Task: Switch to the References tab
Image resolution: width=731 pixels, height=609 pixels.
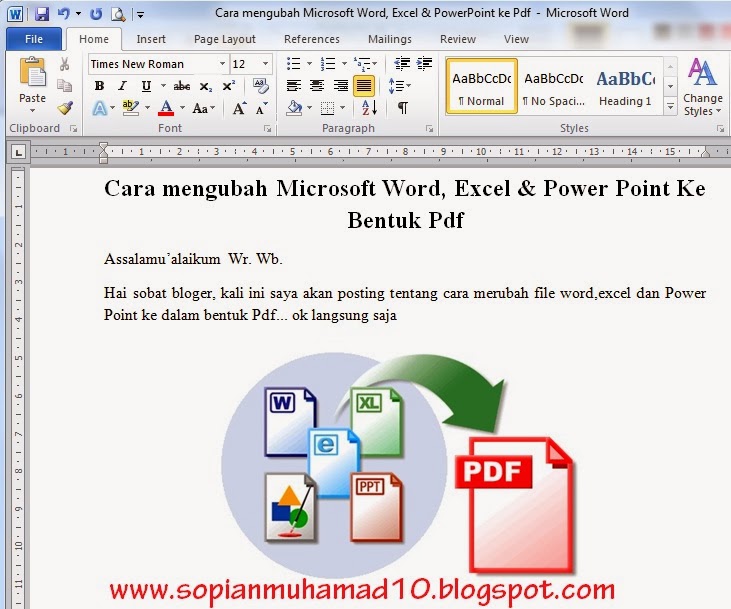Action: [312, 39]
